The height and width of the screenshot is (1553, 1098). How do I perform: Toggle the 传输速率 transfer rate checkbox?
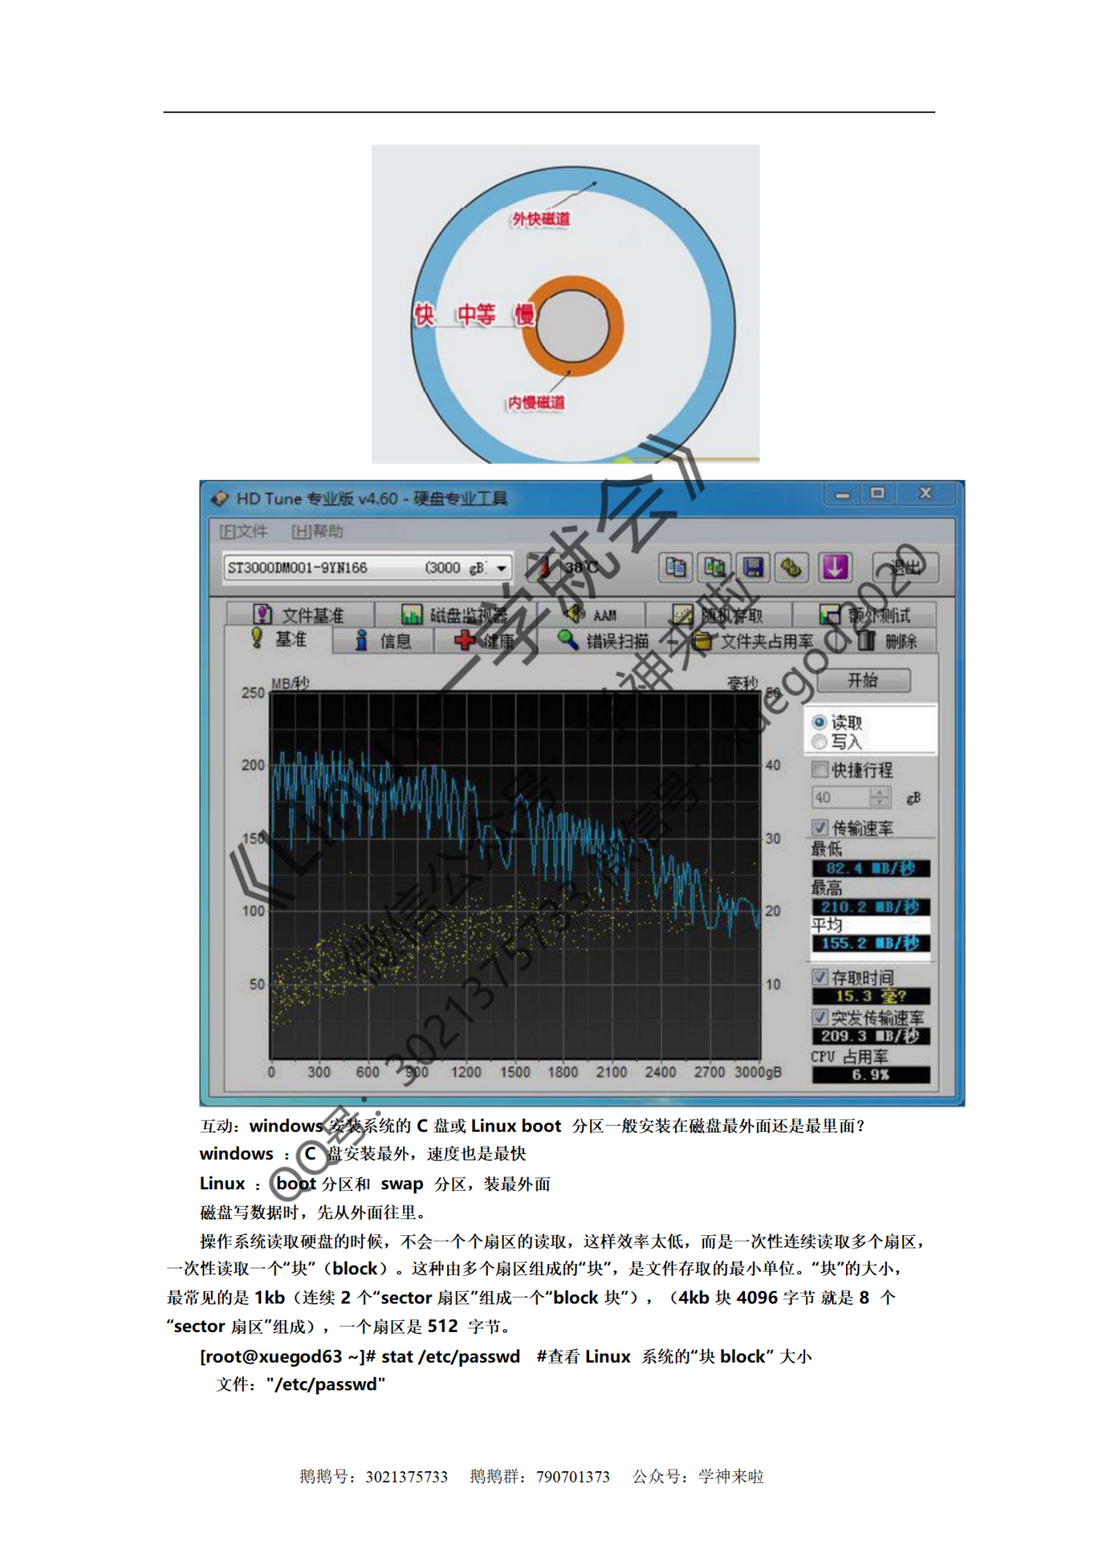820,828
